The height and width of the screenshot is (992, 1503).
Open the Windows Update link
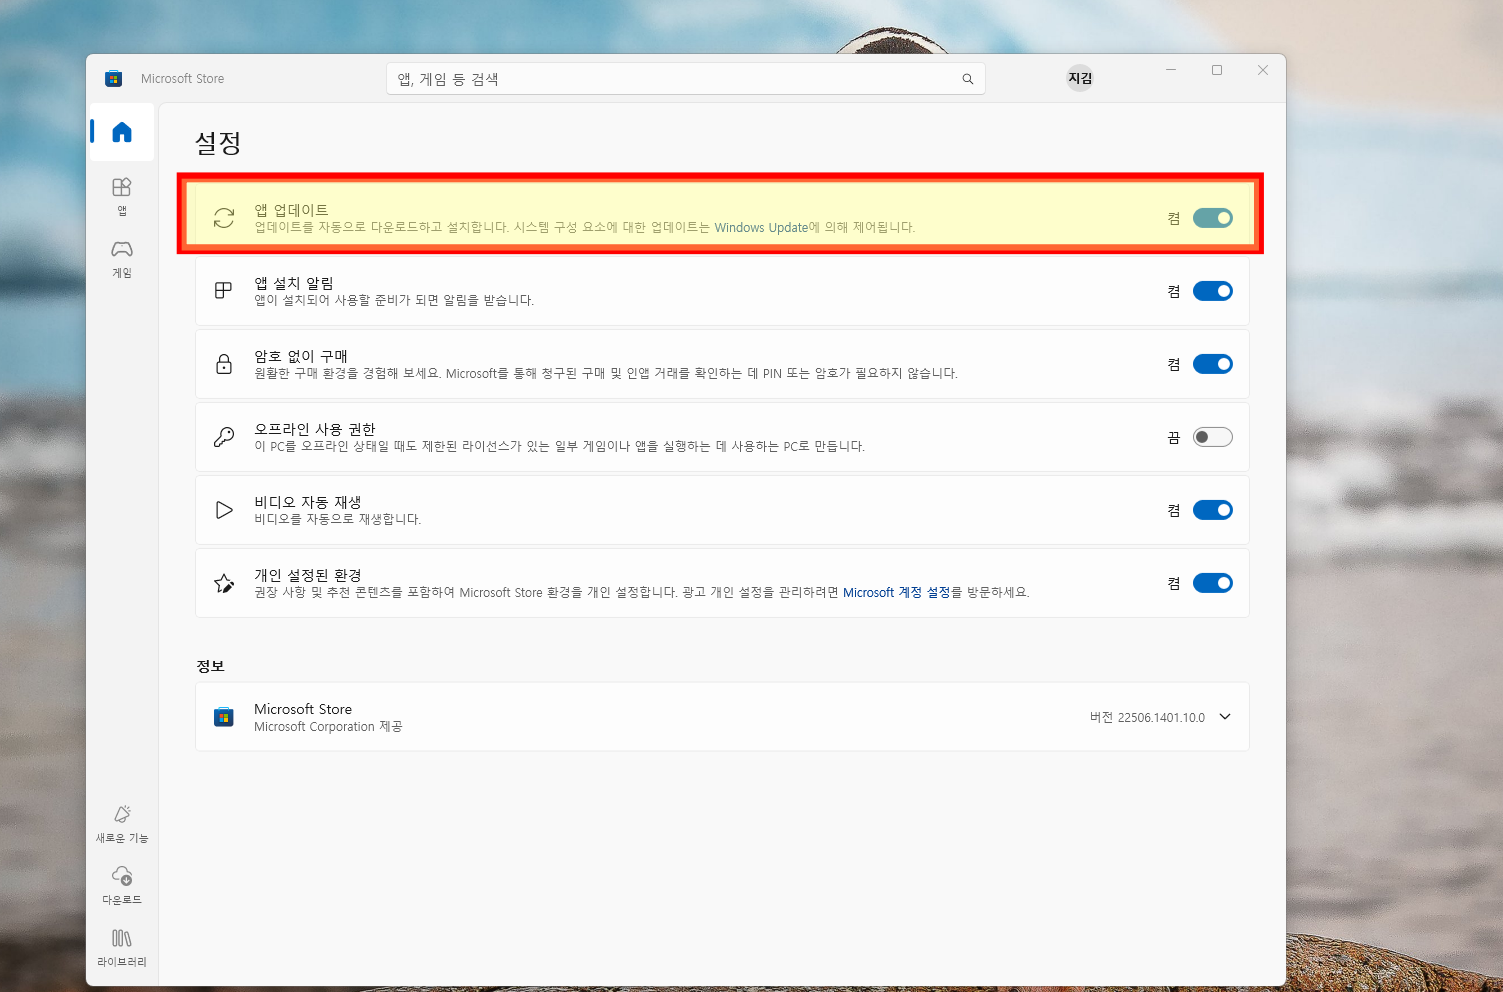tap(761, 228)
